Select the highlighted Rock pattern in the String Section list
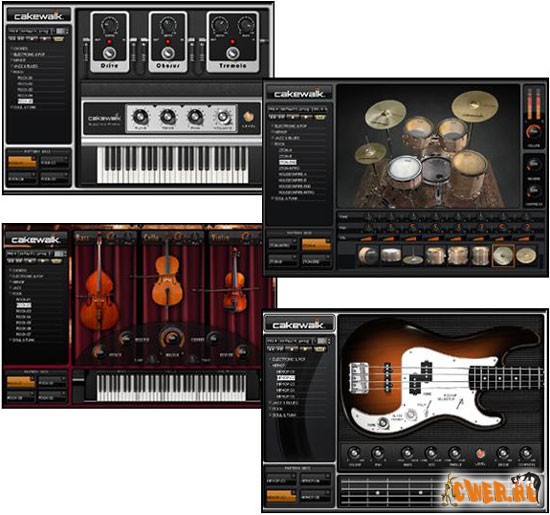This screenshot has width=550, height=515. click(24, 305)
